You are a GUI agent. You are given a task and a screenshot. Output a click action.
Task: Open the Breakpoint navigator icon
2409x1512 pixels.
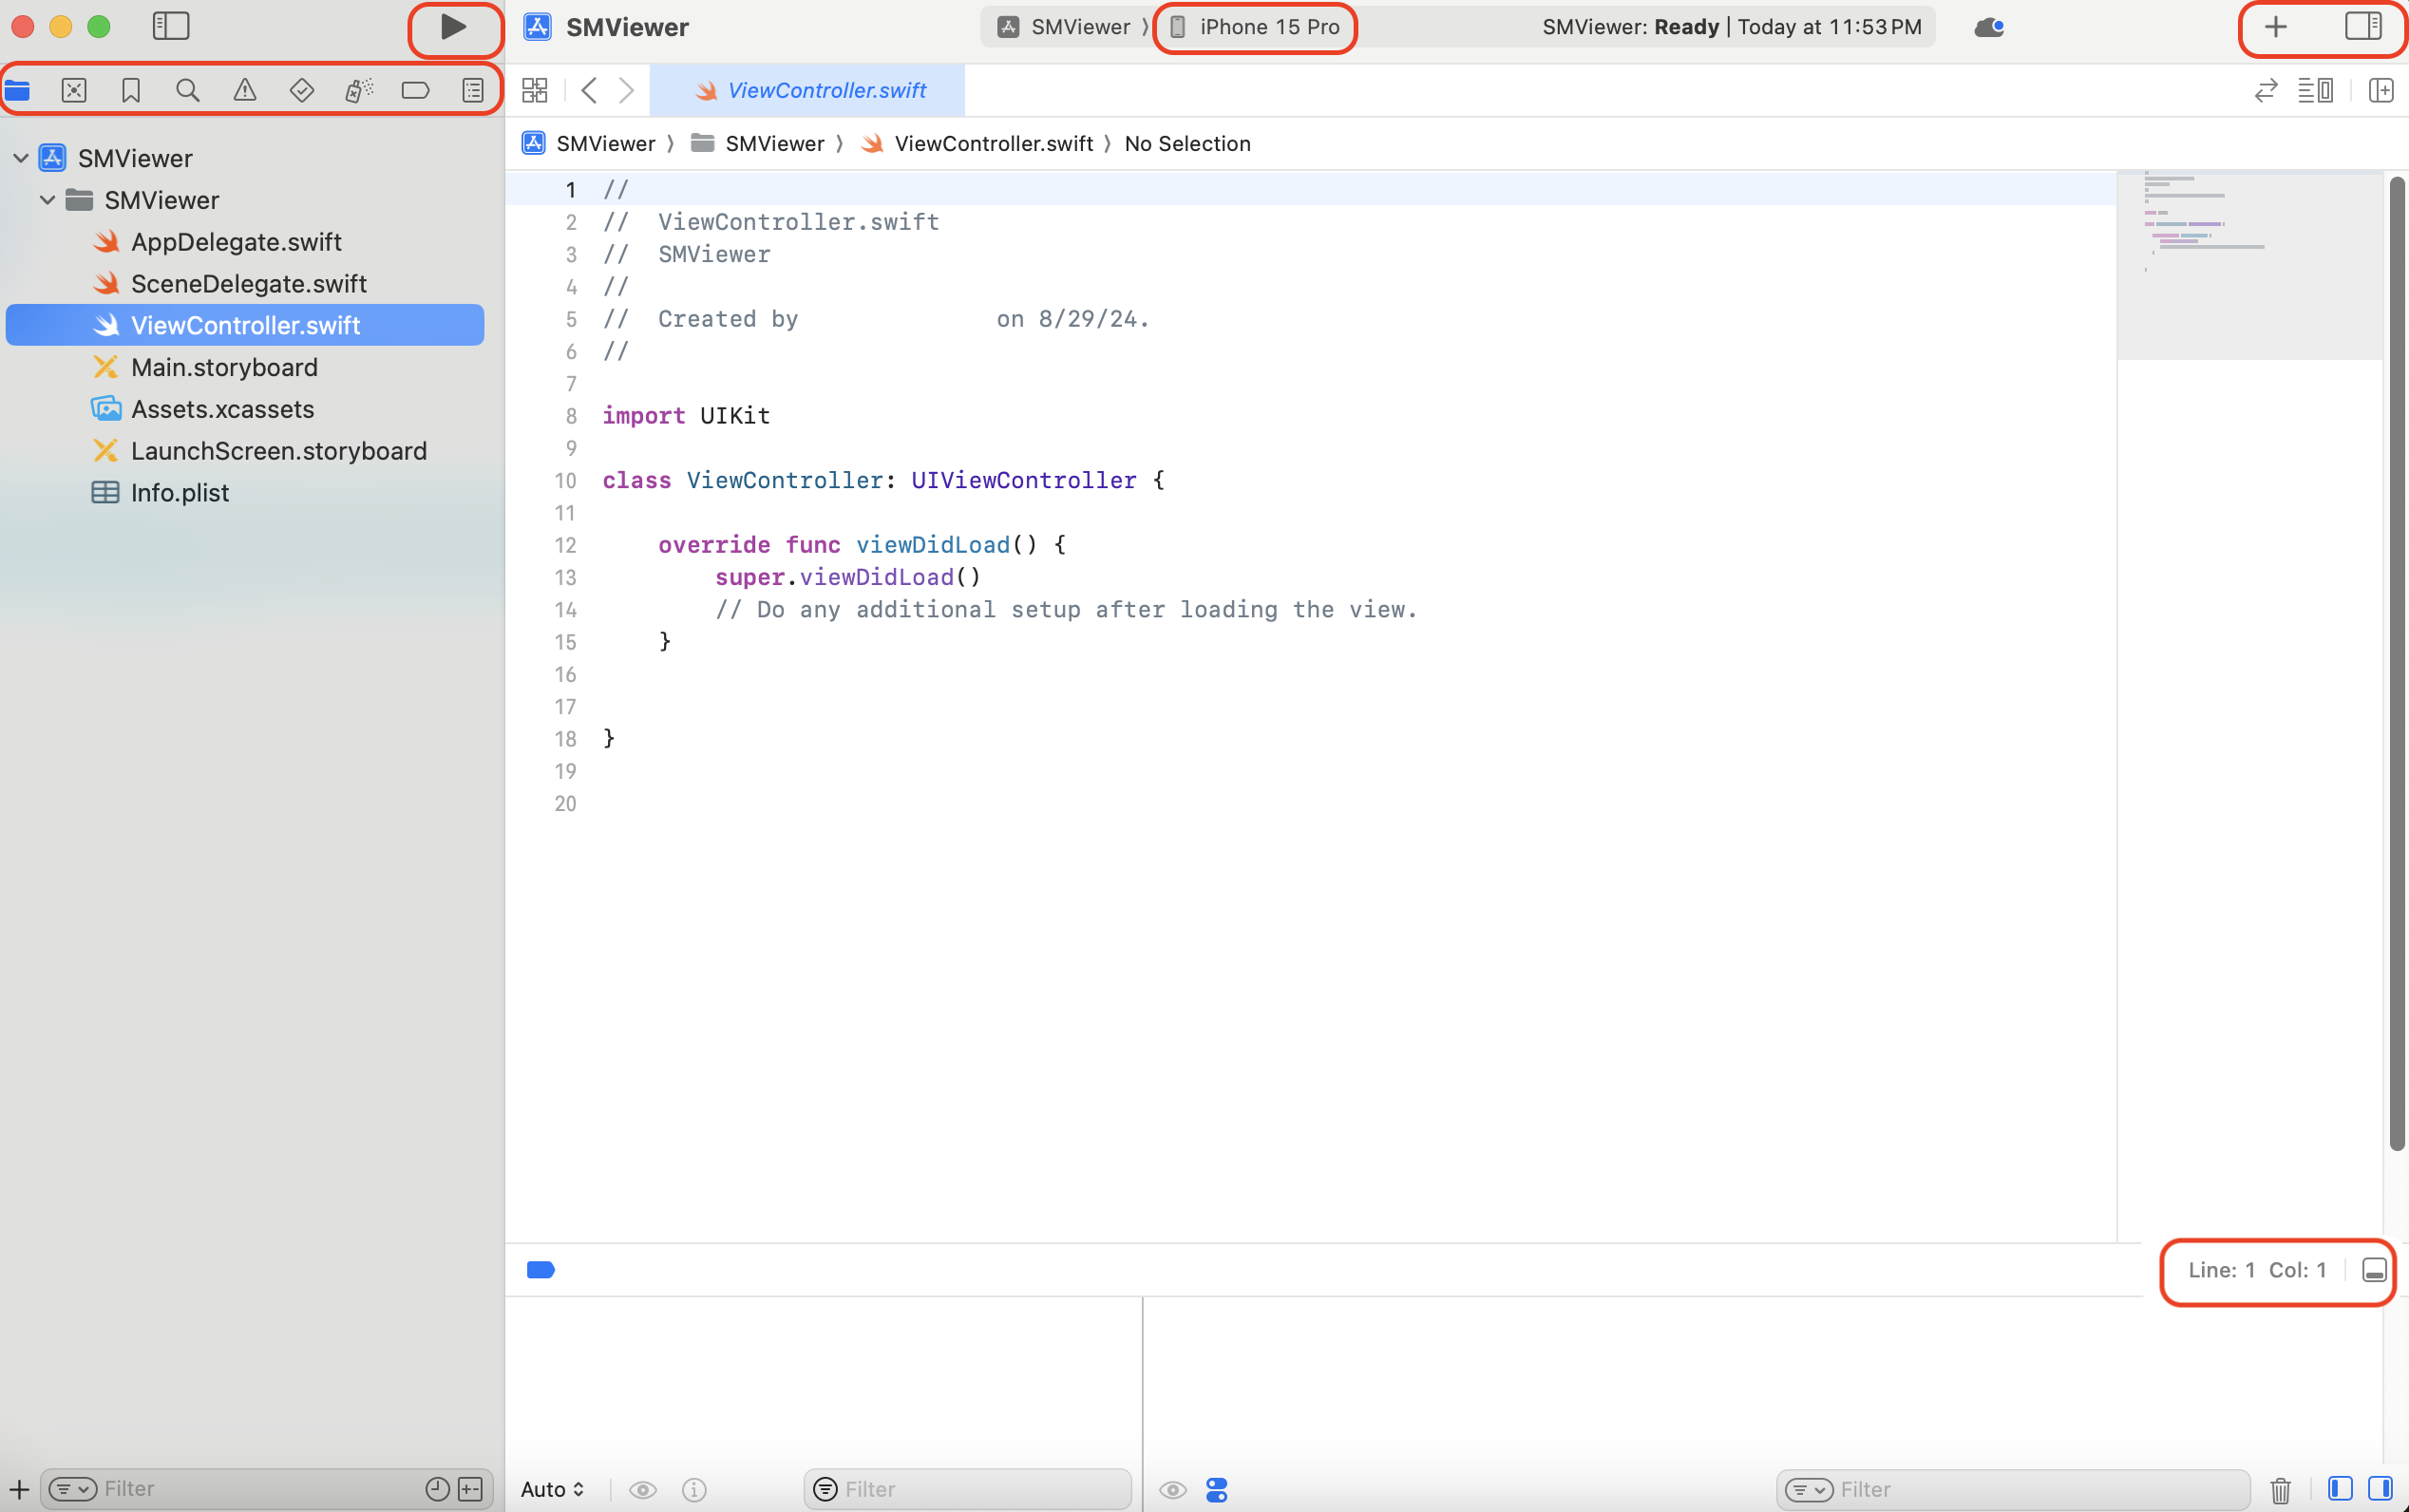(x=415, y=91)
